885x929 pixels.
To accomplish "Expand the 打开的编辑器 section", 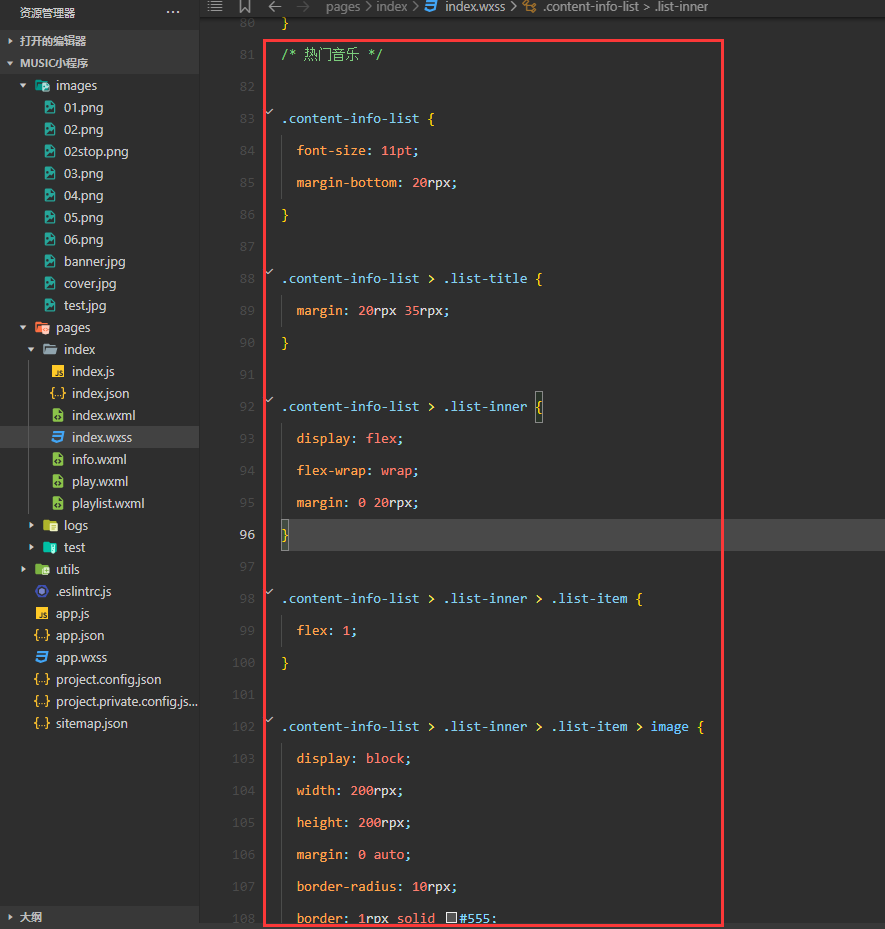I will click(10, 41).
